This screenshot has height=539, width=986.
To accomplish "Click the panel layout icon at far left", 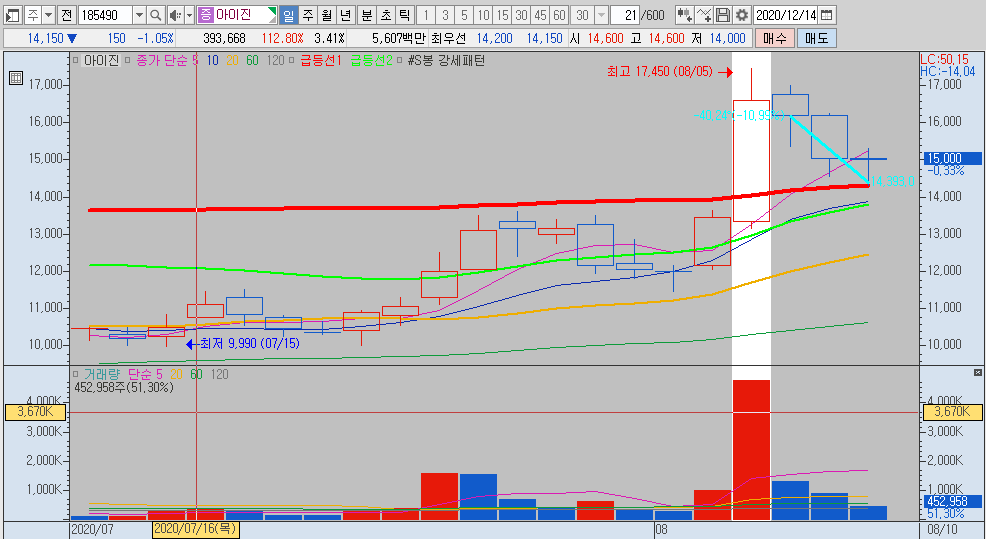I will click(13, 15).
